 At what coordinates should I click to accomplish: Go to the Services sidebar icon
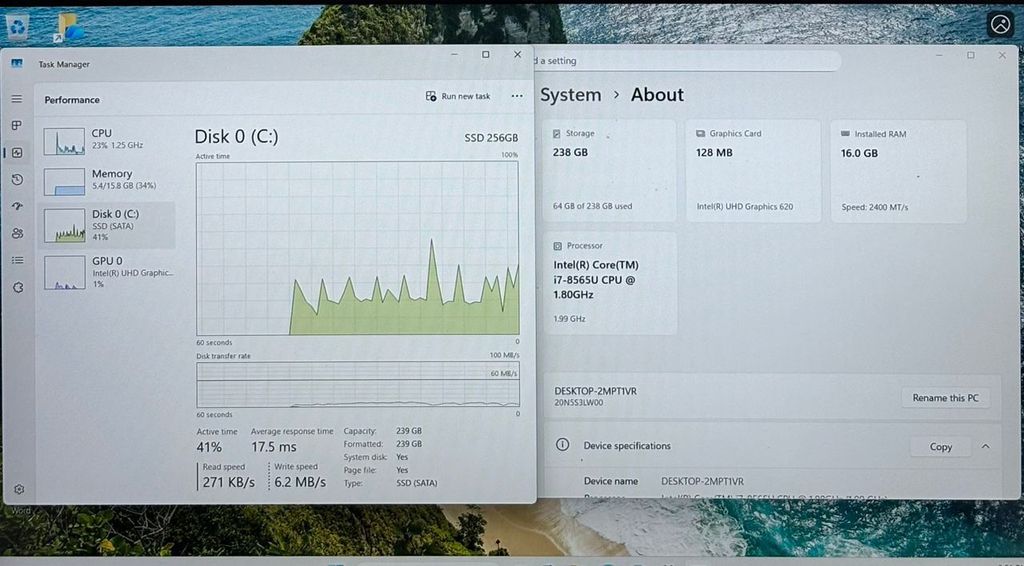17,287
